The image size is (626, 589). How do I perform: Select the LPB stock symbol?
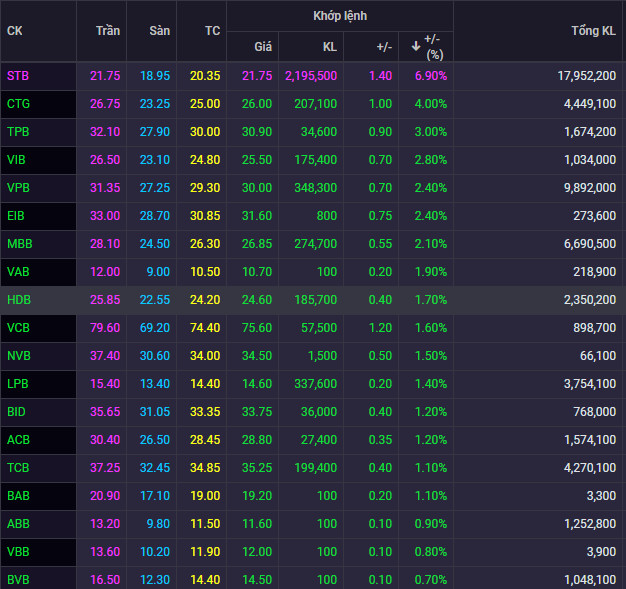pyautogui.click(x=18, y=383)
